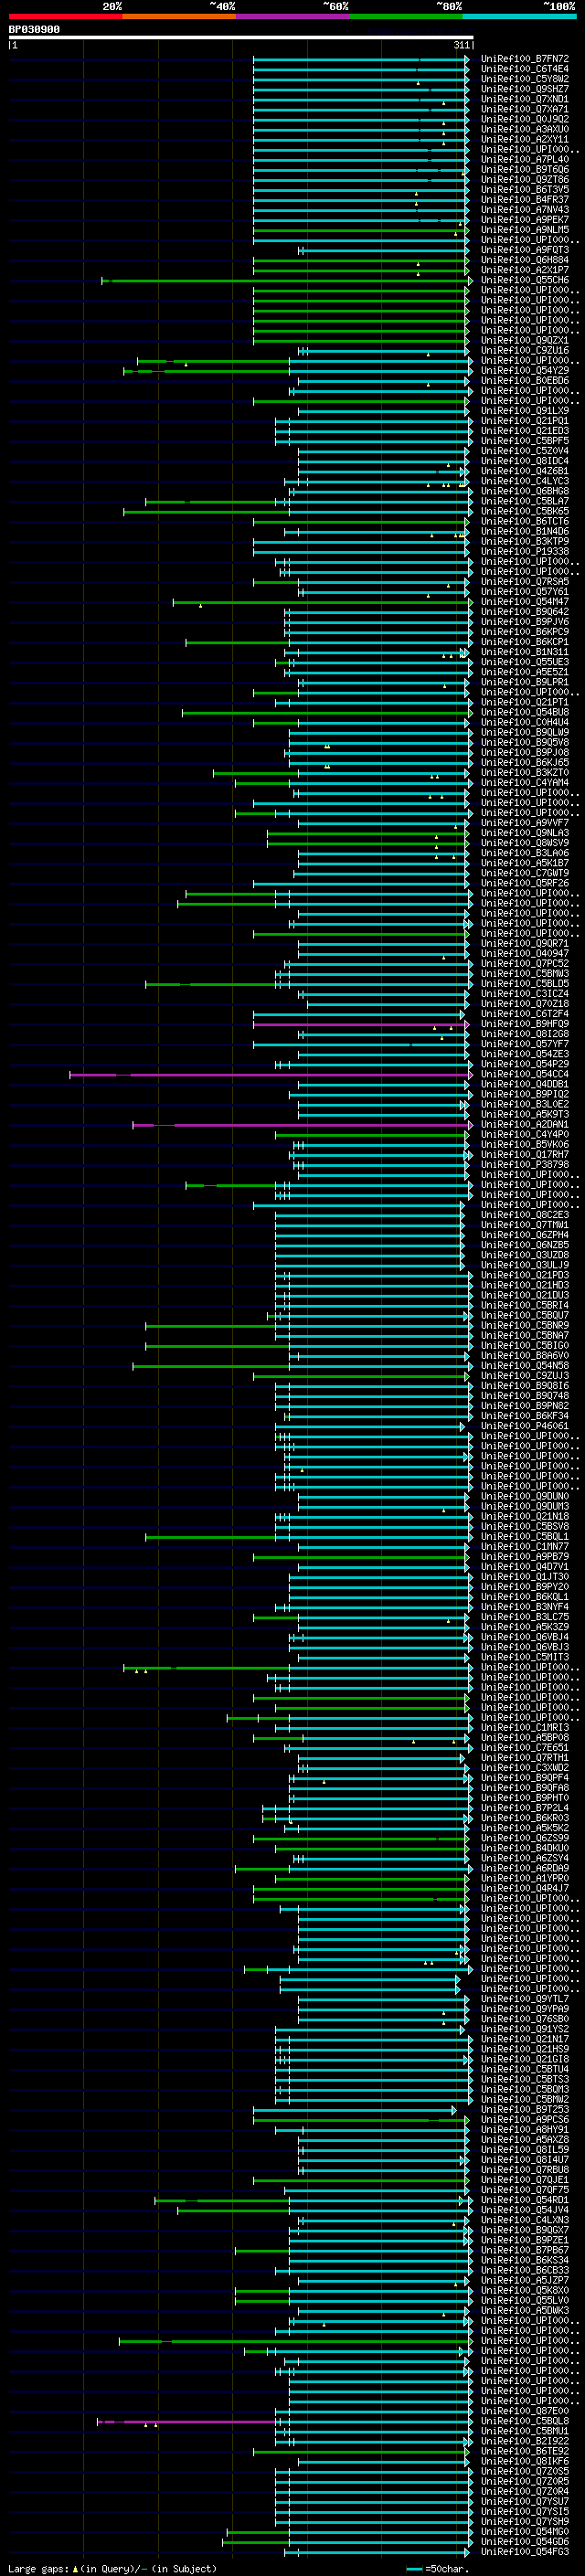Select the UniRef100_Q55CM6 entry
The height and width of the screenshot is (2576, 585).
525,280
